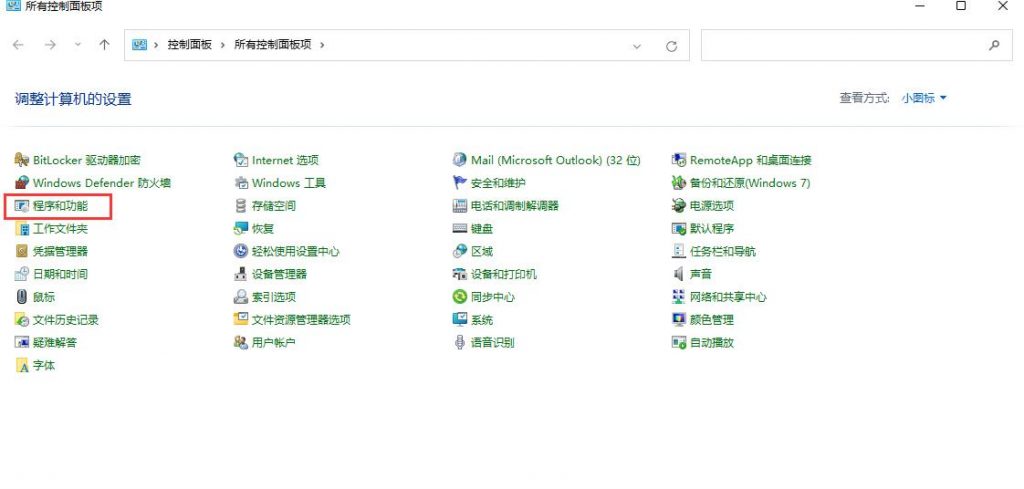The height and width of the screenshot is (489, 1024).
Task: Go up one level with up arrow
Action: click(104, 45)
